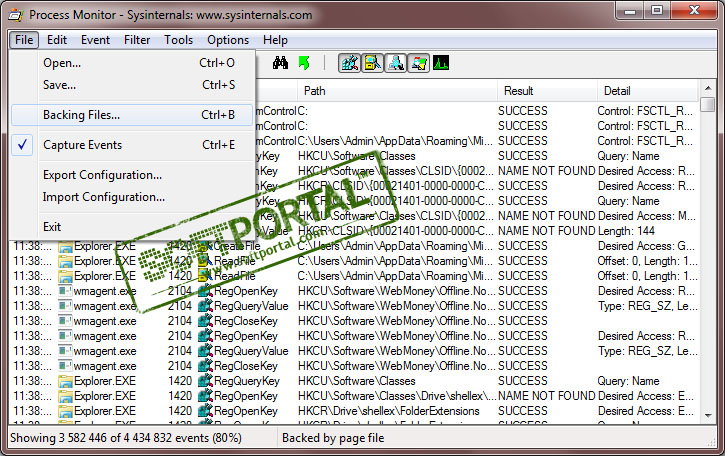Image resolution: width=725 pixels, height=456 pixels.
Task: Click 'Desired Access: M...' detail cell
Action: click(x=646, y=216)
